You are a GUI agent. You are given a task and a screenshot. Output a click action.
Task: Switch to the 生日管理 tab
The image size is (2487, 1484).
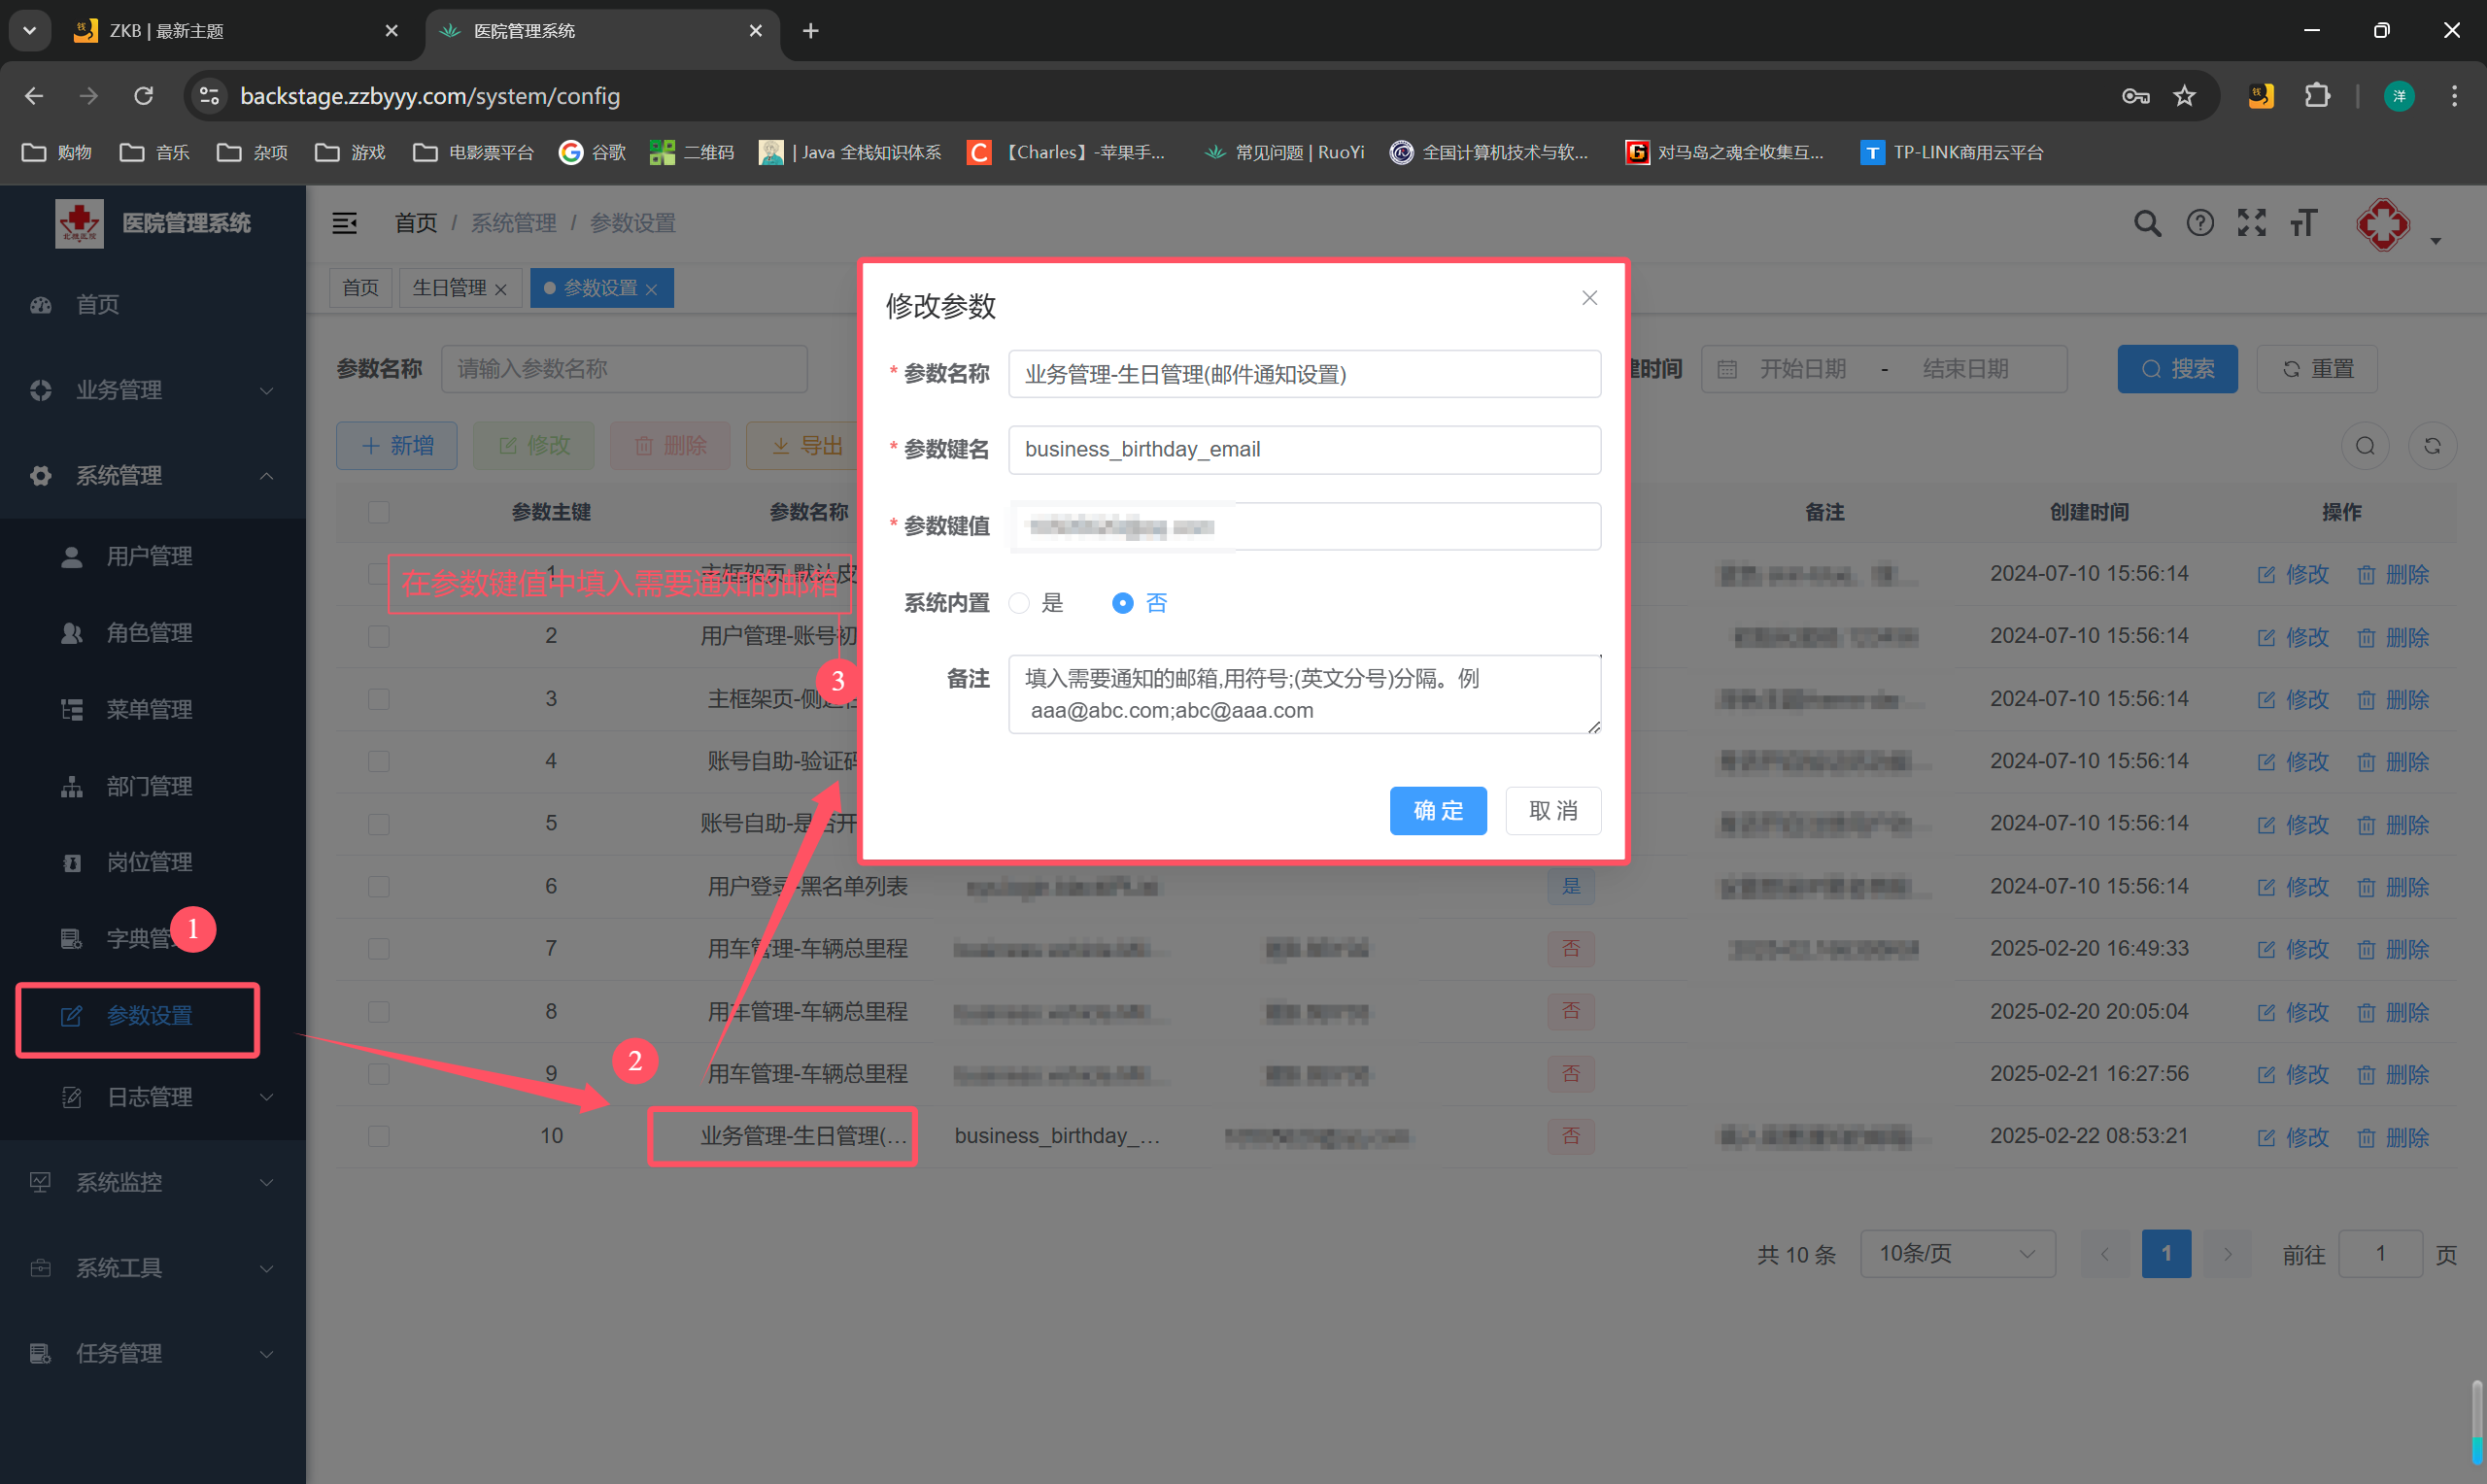[x=449, y=288]
